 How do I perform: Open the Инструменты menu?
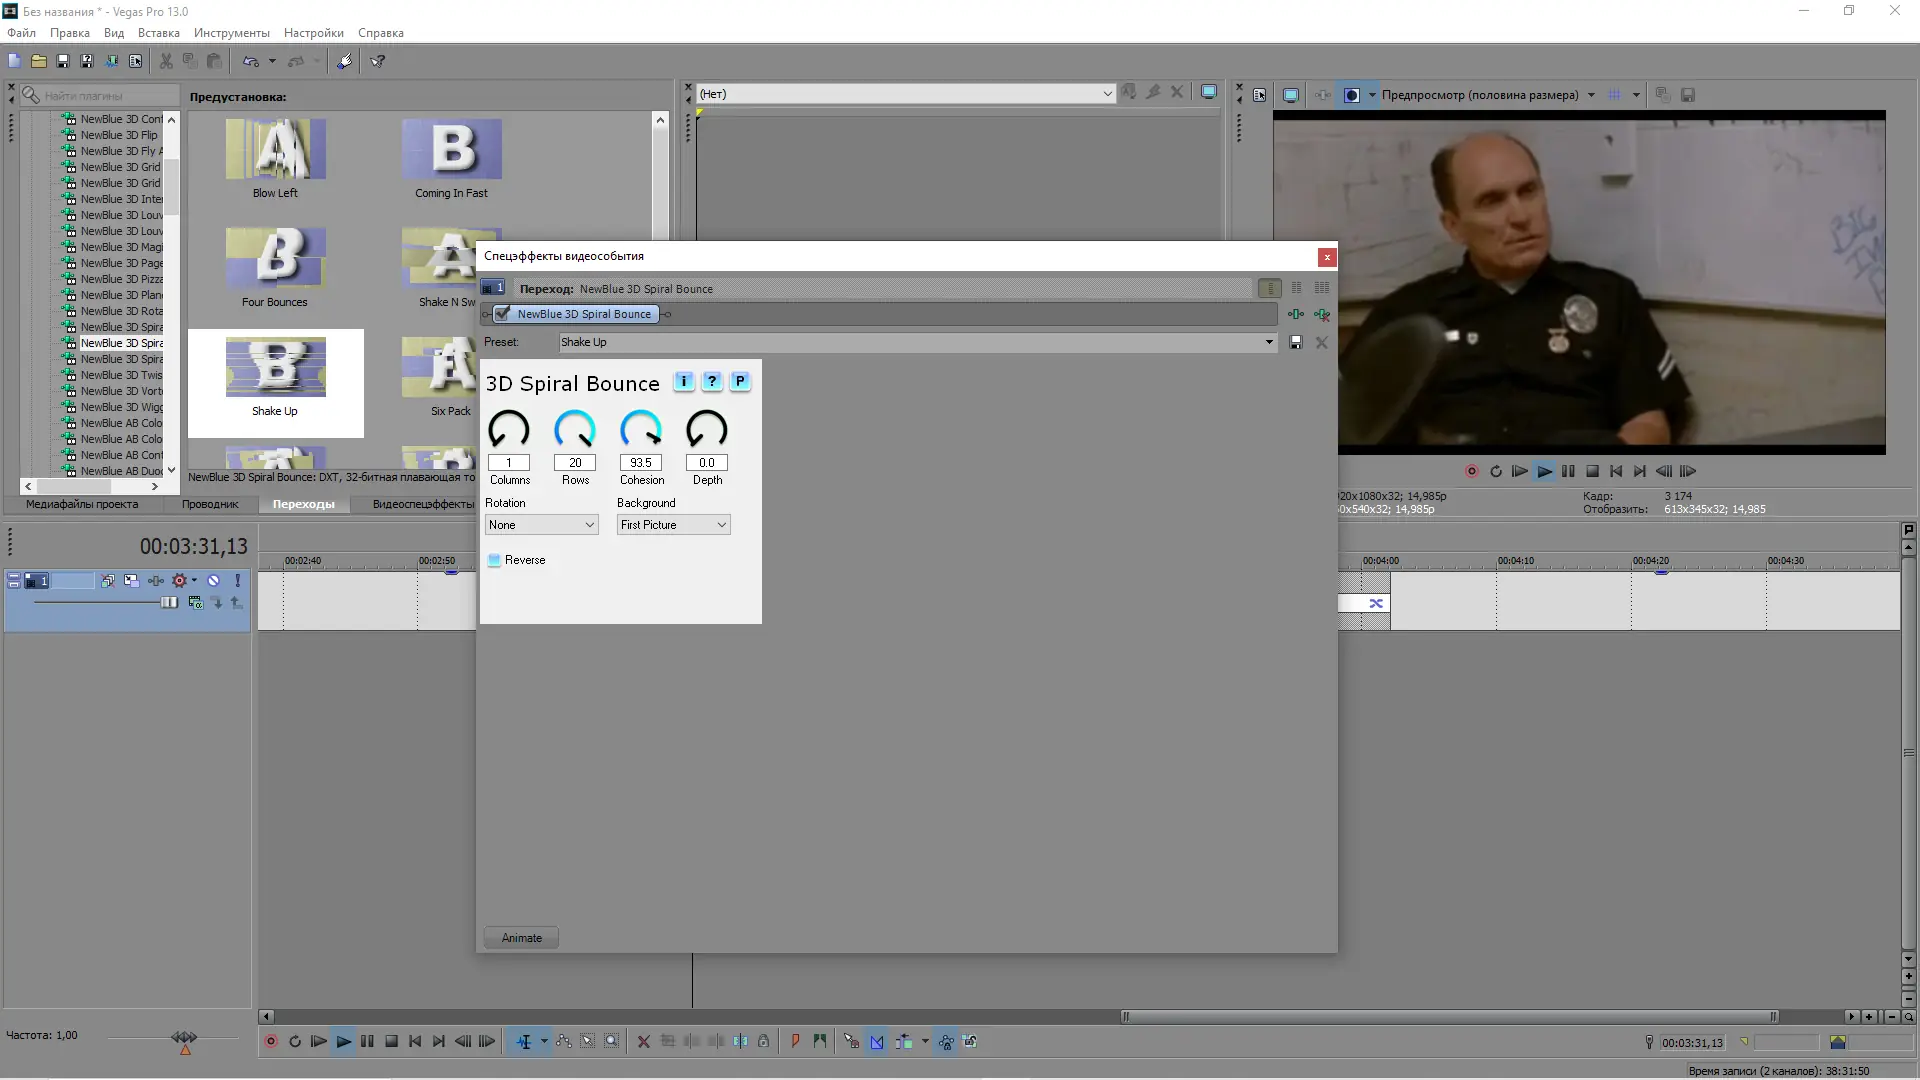coord(231,33)
